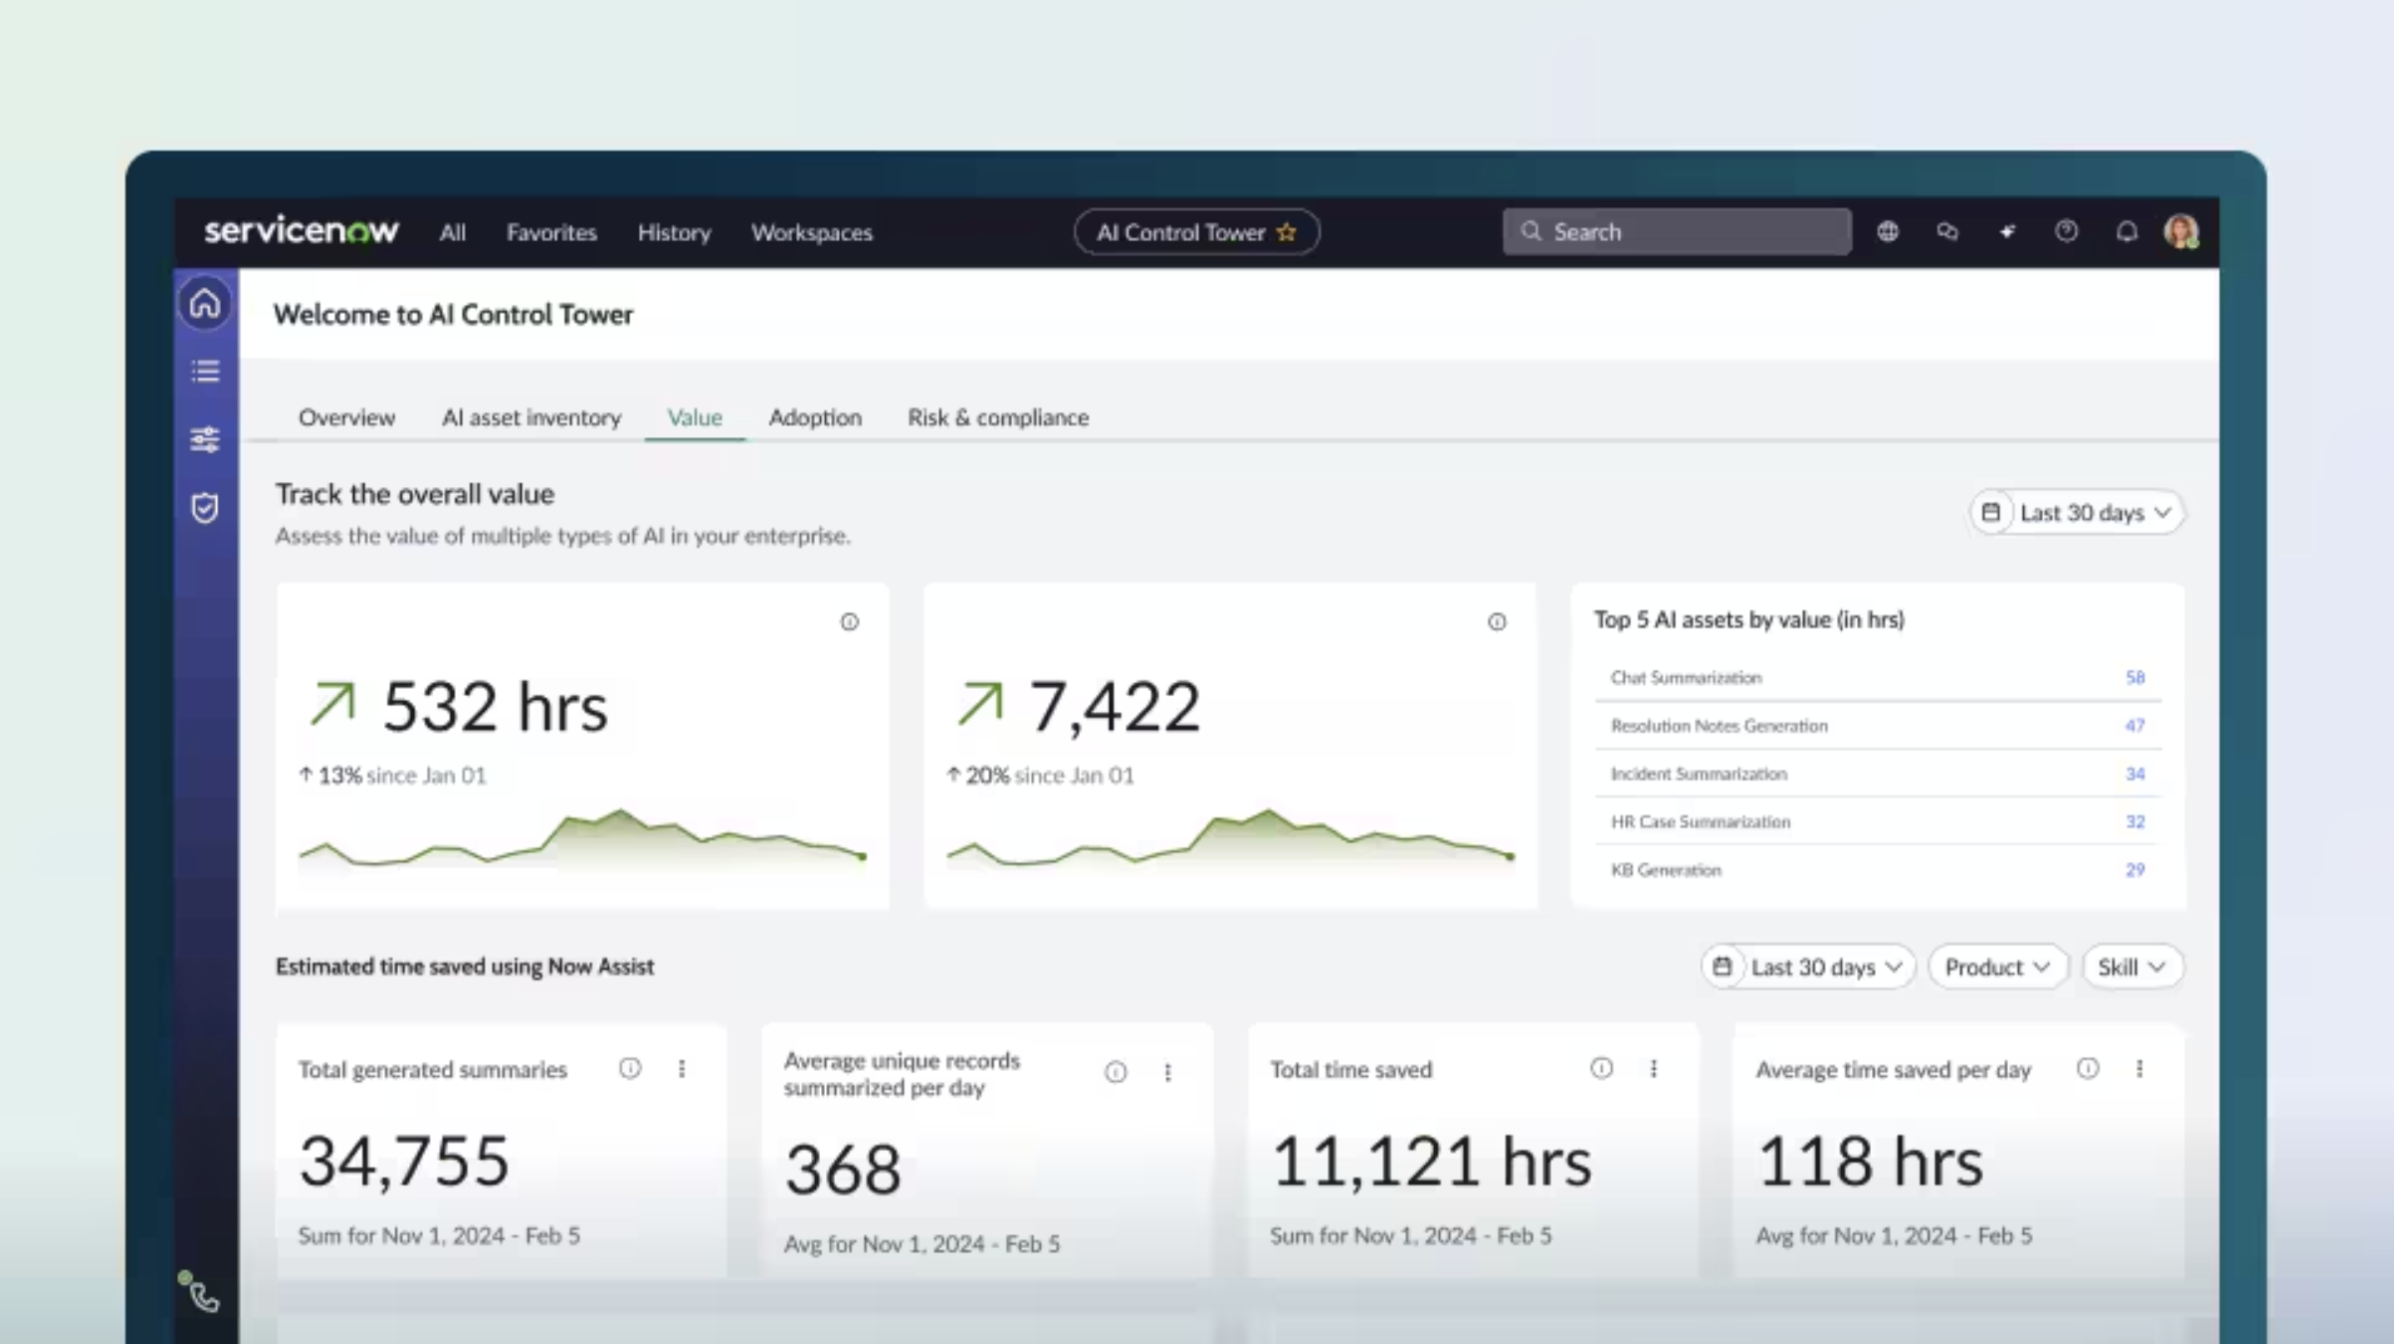Click info icon for Total generated summaries
This screenshot has height=1344, width=2394.
[x=630, y=1068]
